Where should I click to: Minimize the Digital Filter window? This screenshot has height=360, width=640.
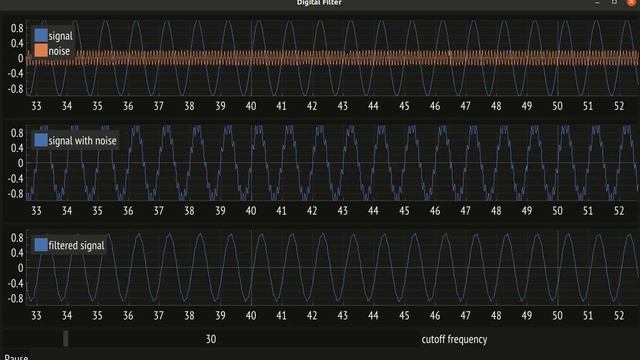[x=597, y=2]
